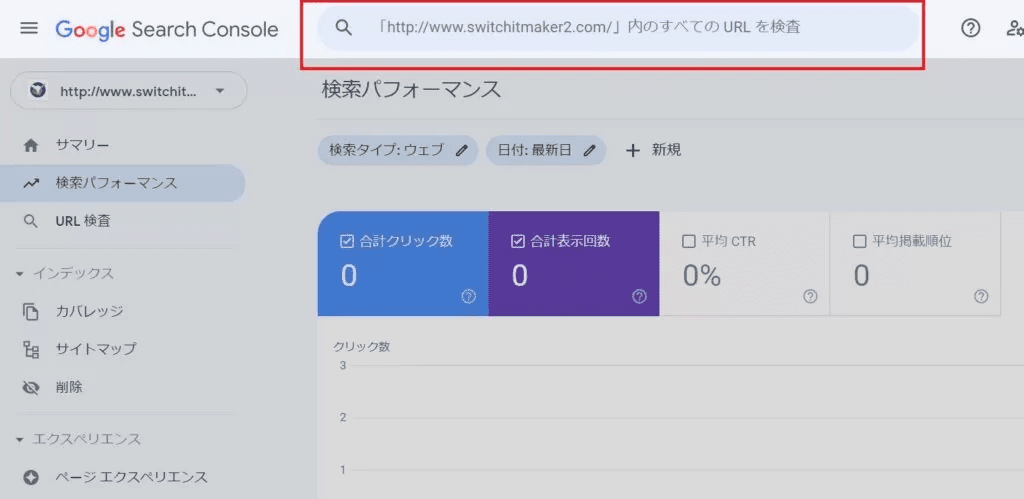Edit 検索タイプ: ウェブ filter pencil icon
The width and height of the screenshot is (1024, 499).
462,150
